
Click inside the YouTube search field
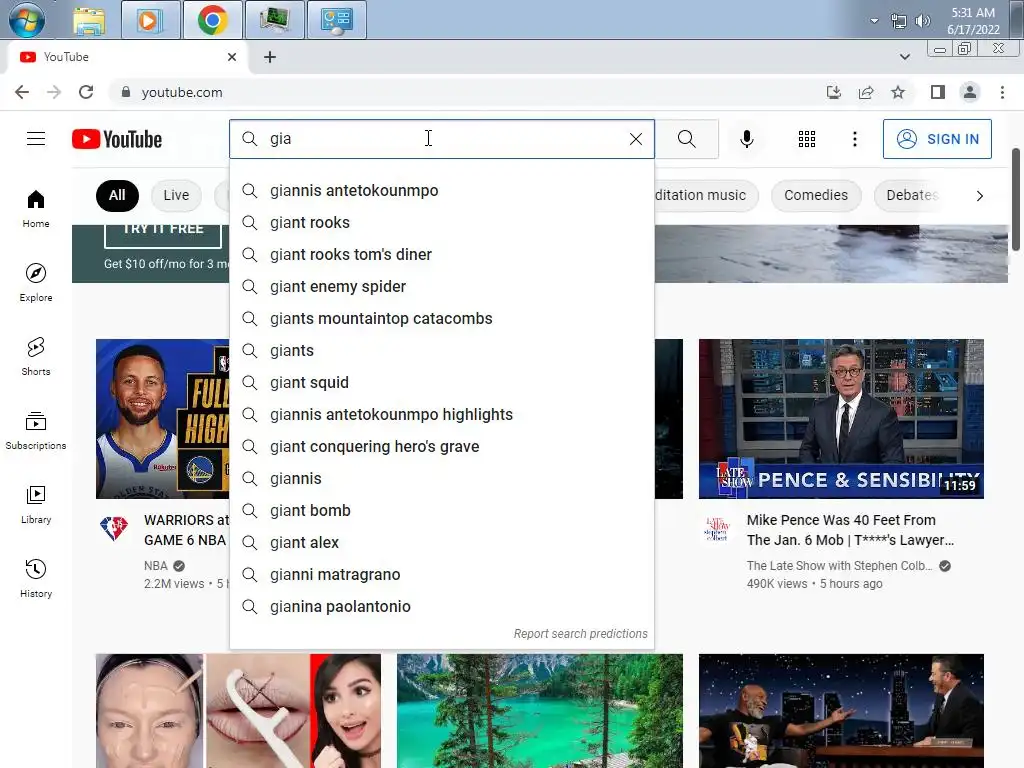click(444, 139)
